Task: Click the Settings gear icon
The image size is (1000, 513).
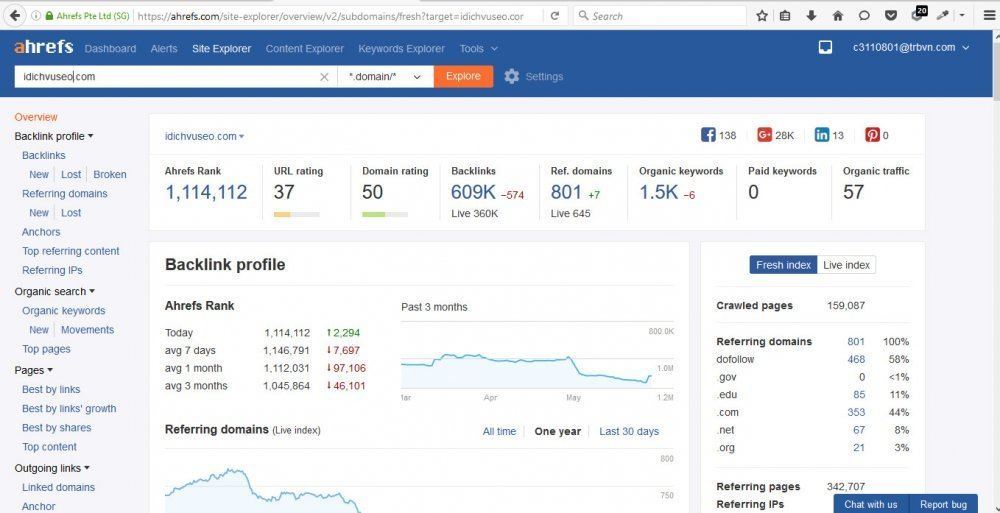Action: [x=511, y=77]
